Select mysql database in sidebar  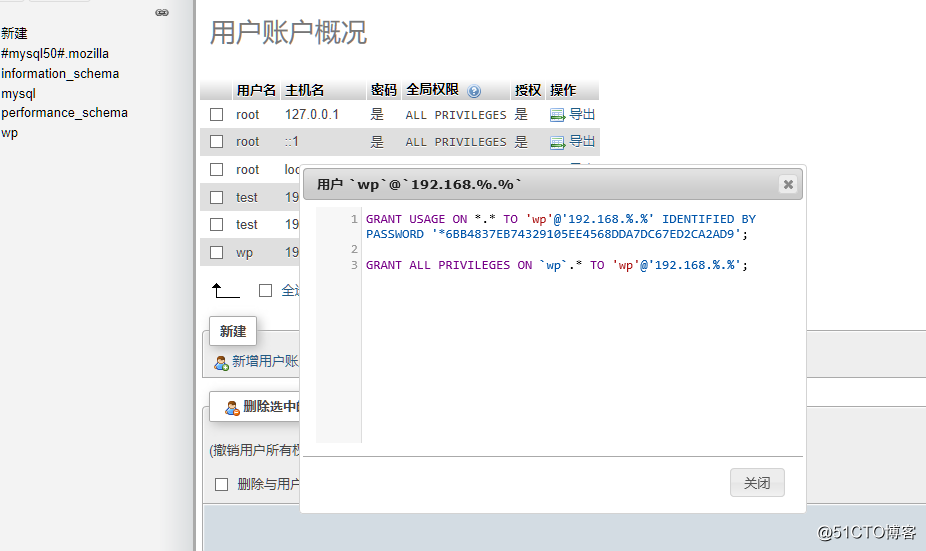coord(18,94)
